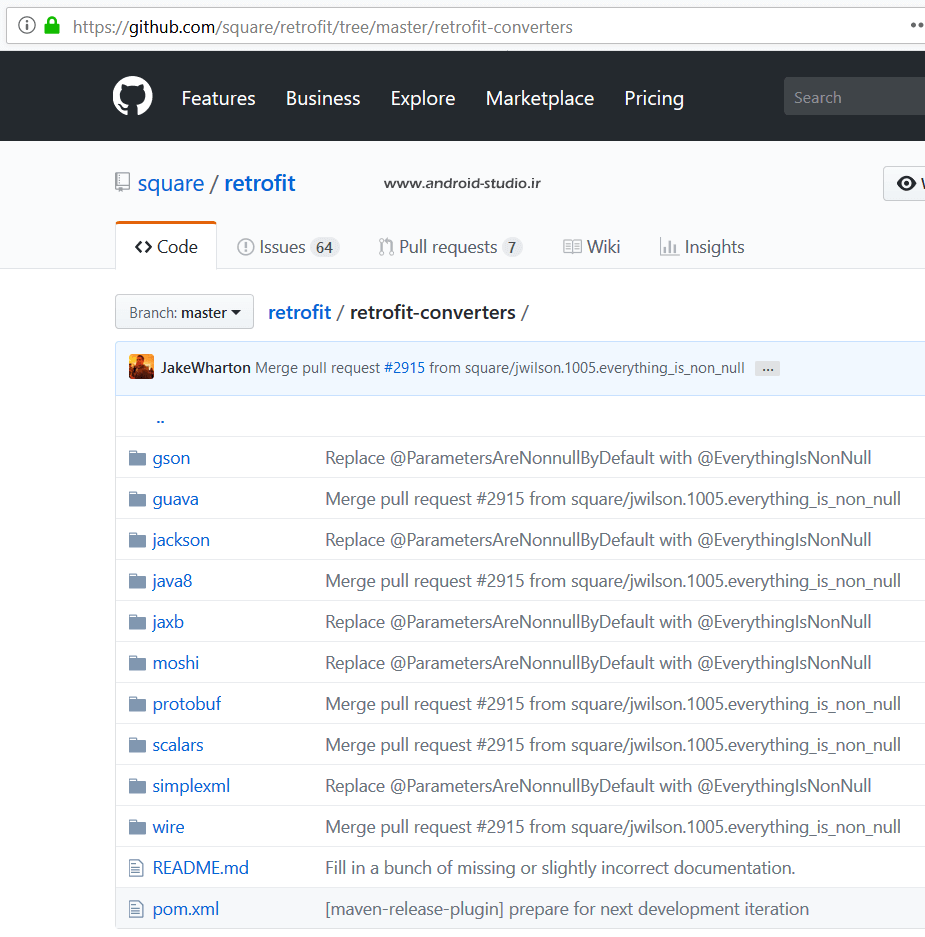Open the guava folder icon
Image resolution: width=925 pixels, height=937 pixels.
pos(137,499)
